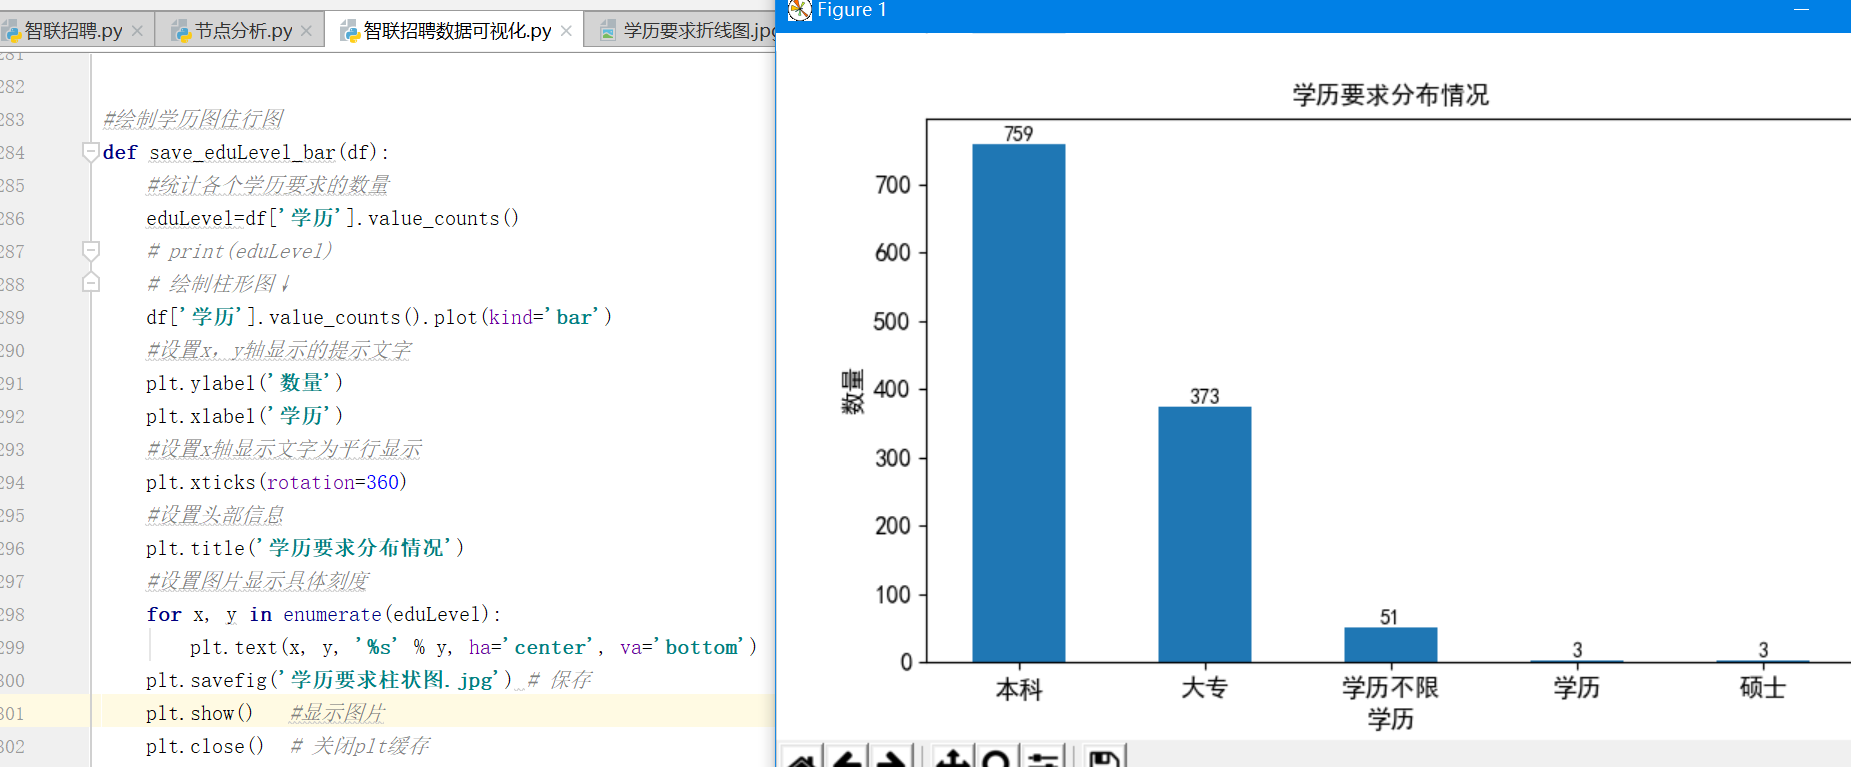Image resolution: width=1851 pixels, height=767 pixels.
Task: Click the 本科 x-axis tick label
Action: (1019, 689)
